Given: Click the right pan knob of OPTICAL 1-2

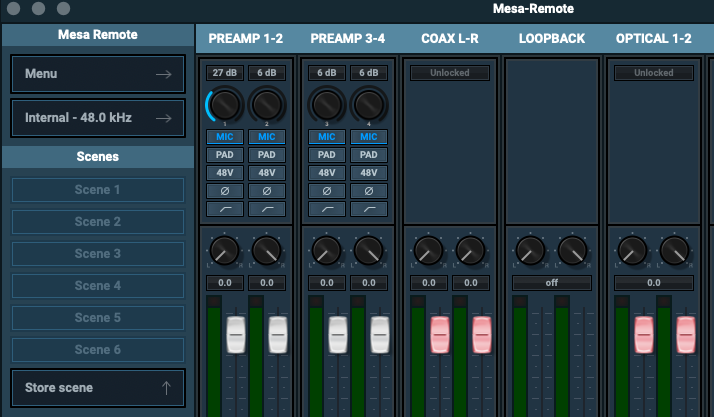Looking at the screenshot, I should 674,250.
